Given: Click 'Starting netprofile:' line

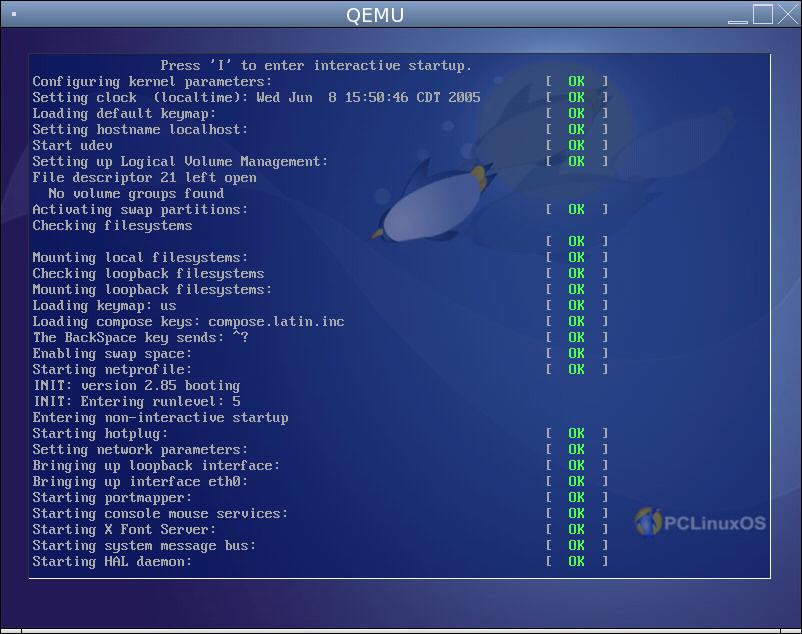Looking at the screenshot, I should click(112, 370).
